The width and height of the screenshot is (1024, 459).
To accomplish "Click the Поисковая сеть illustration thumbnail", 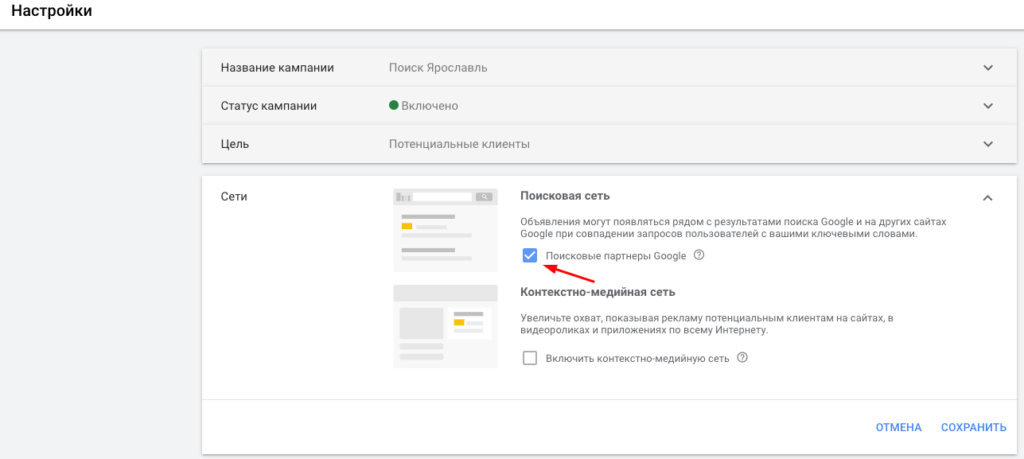I will click(x=445, y=228).
